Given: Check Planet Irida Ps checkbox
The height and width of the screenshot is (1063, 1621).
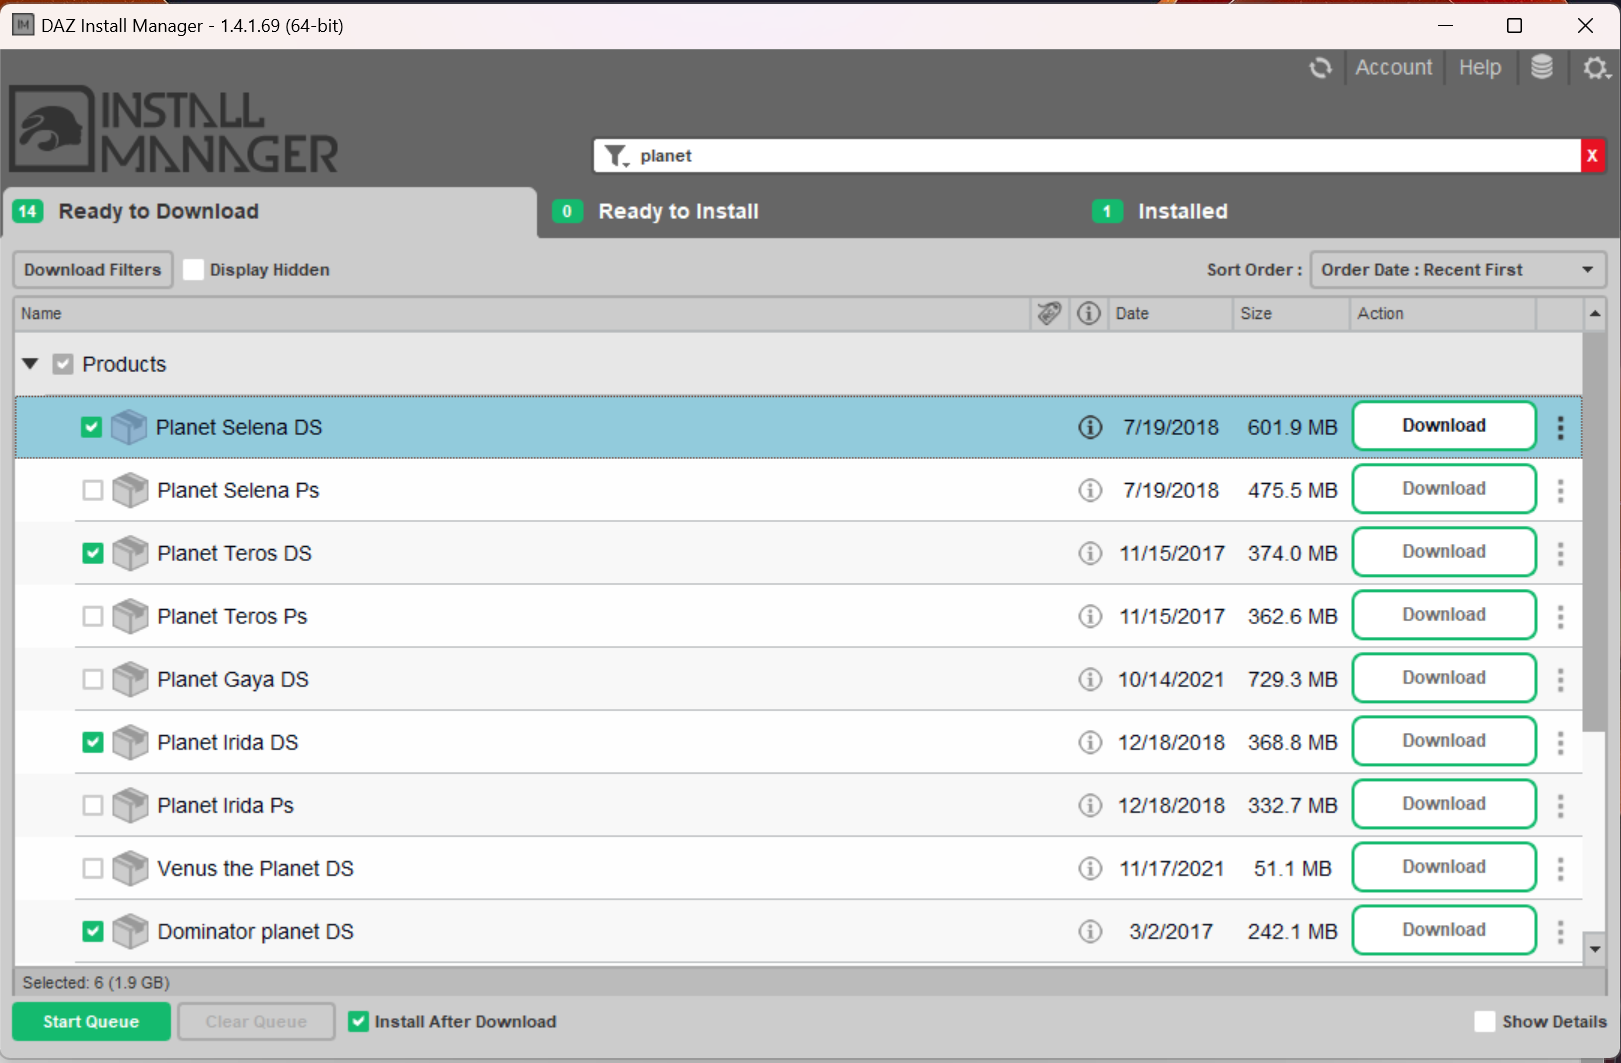Looking at the screenshot, I should (93, 805).
